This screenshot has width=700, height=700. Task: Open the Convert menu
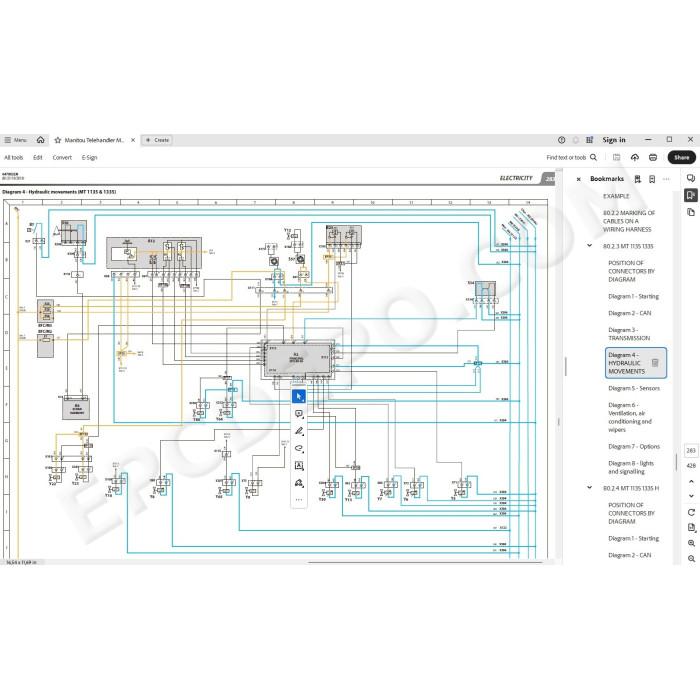(x=62, y=158)
